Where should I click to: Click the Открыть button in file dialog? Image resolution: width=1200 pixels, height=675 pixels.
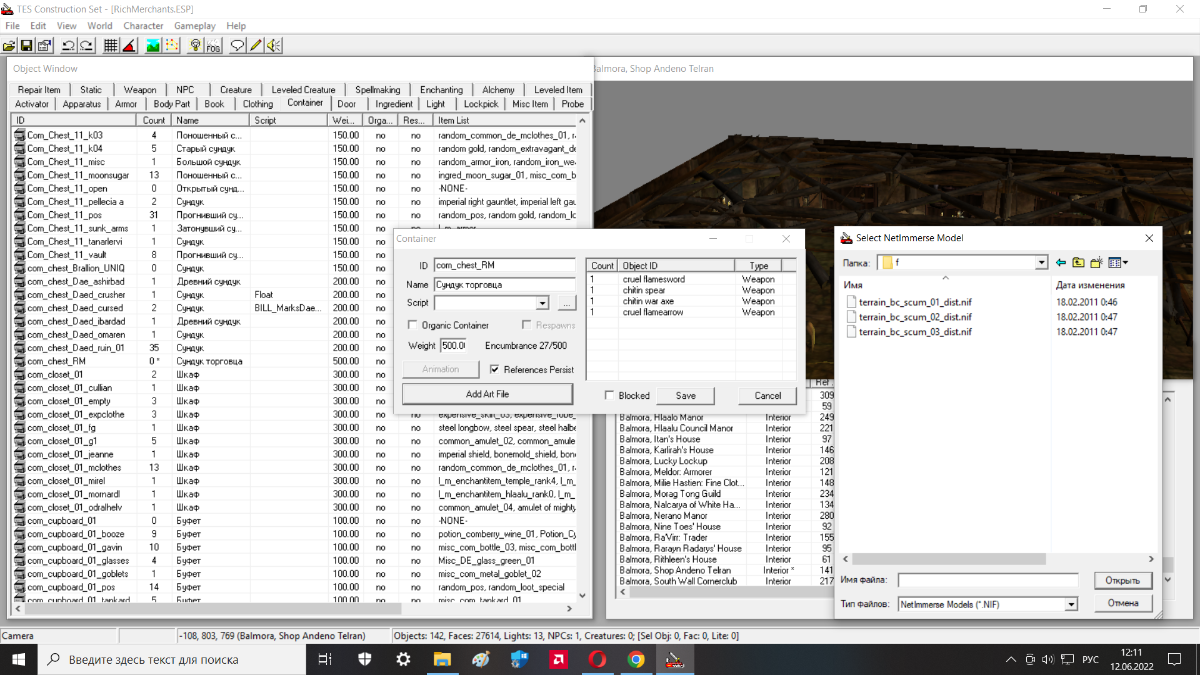[1122, 580]
